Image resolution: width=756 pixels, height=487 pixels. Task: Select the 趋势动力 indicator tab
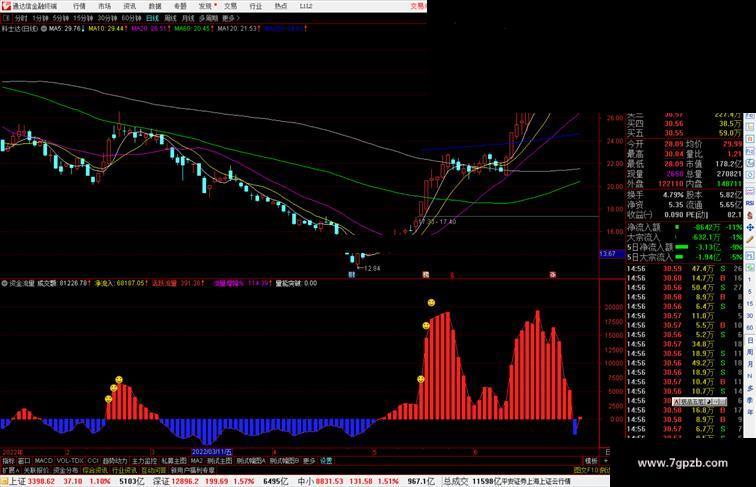(115, 461)
